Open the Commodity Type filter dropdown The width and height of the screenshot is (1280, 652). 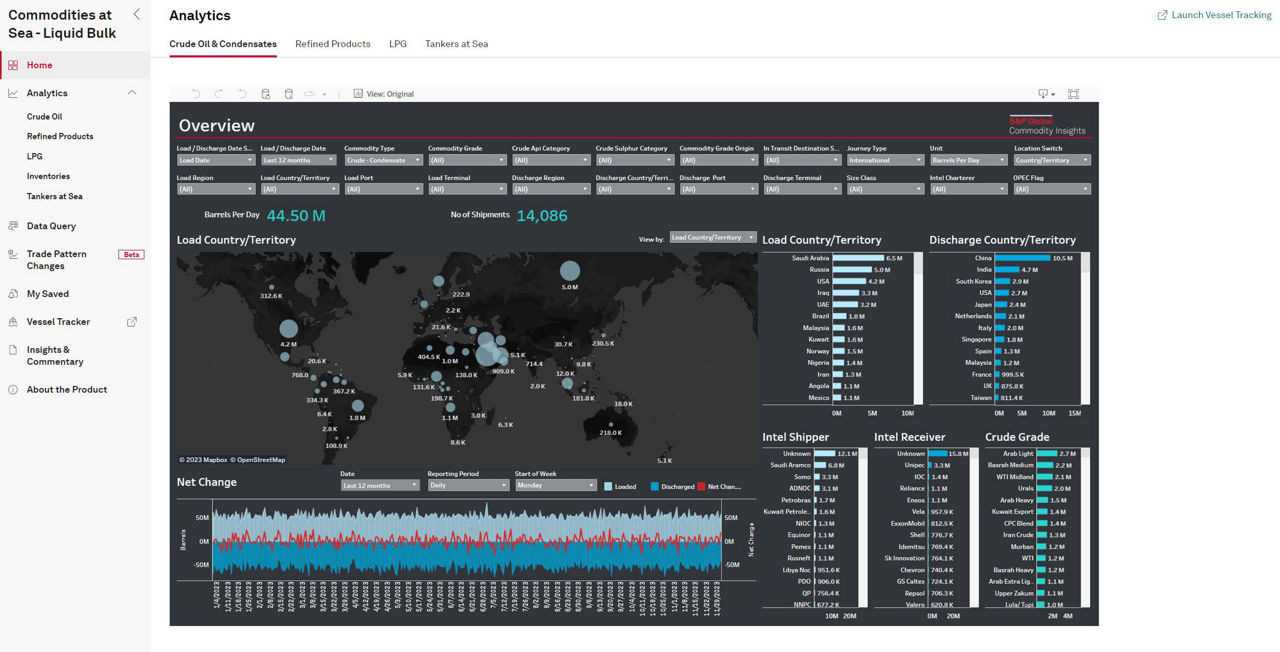[x=383, y=160]
